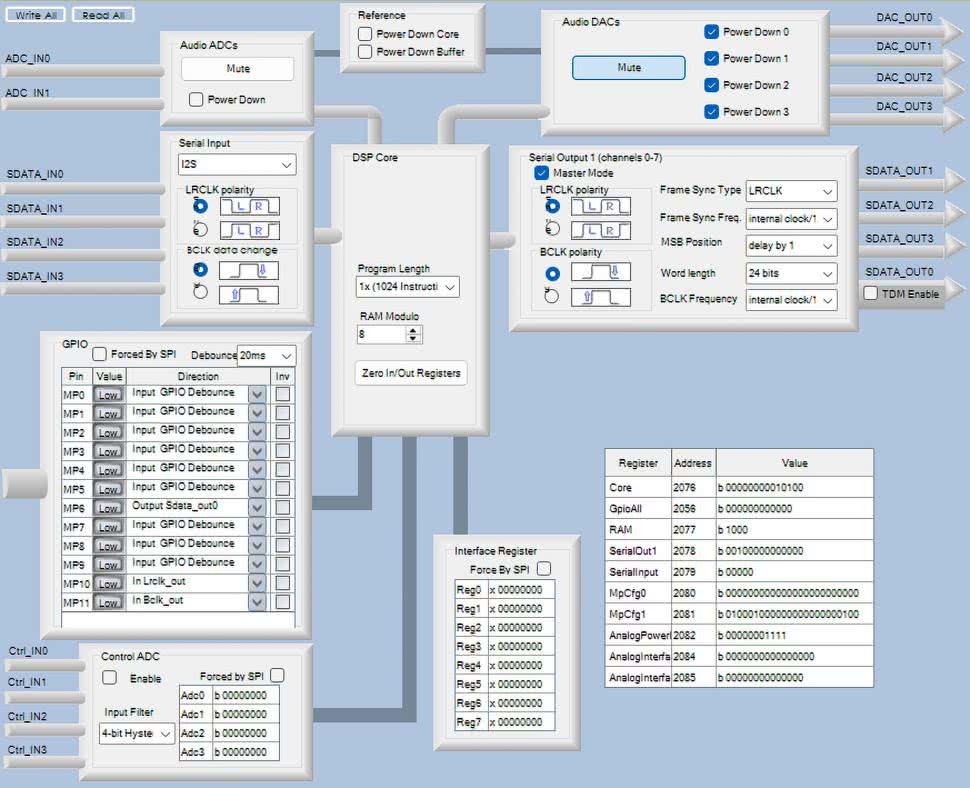Click Zero In/Out Registers button
This screenshot has width=970, height=788.
pyautogui.click(x=411, y=373)
